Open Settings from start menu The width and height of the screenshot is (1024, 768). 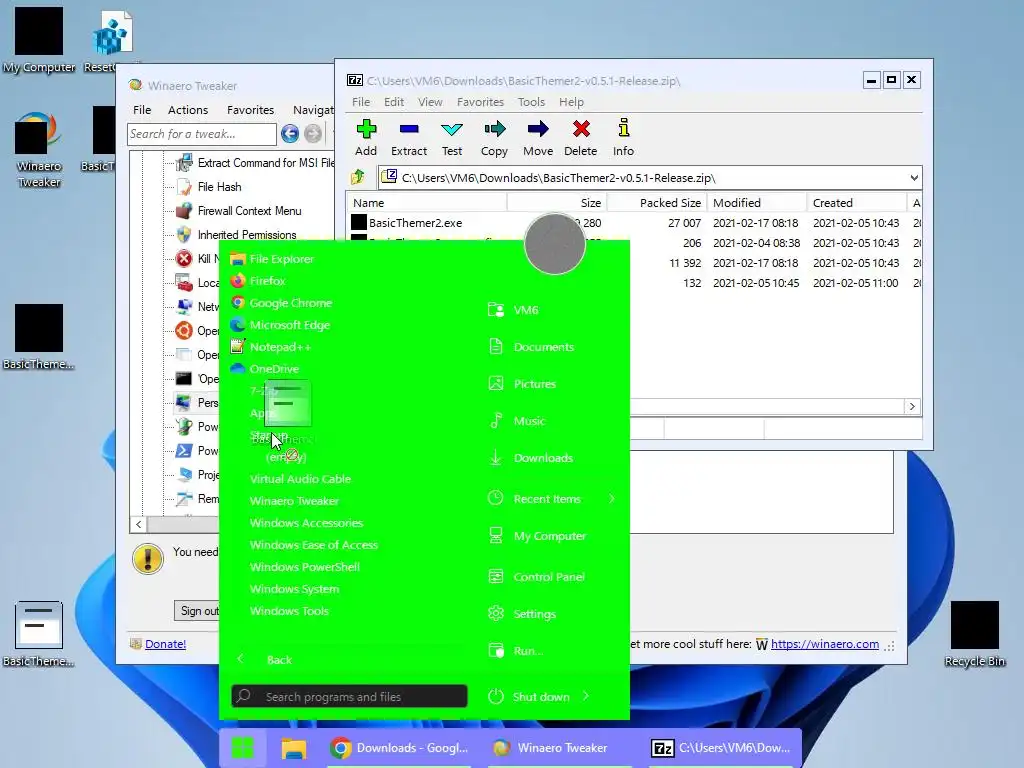click(522, 614)
